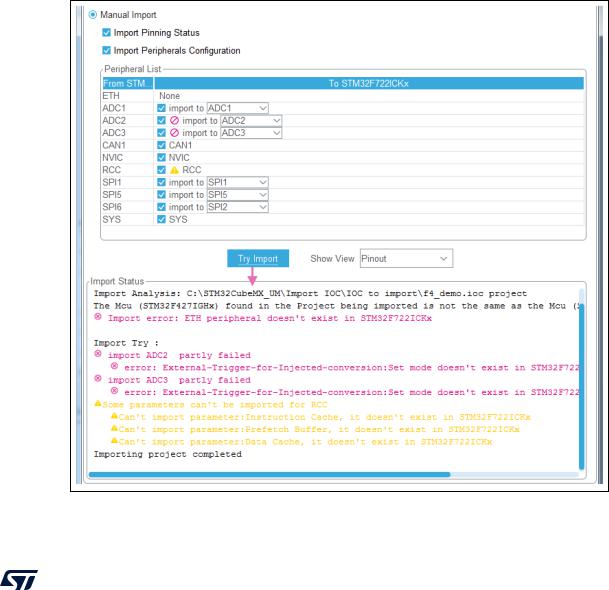Viewport: 609px width, 590px height.
Task: Click the 'Import Try :' status line
Action: 126,343
